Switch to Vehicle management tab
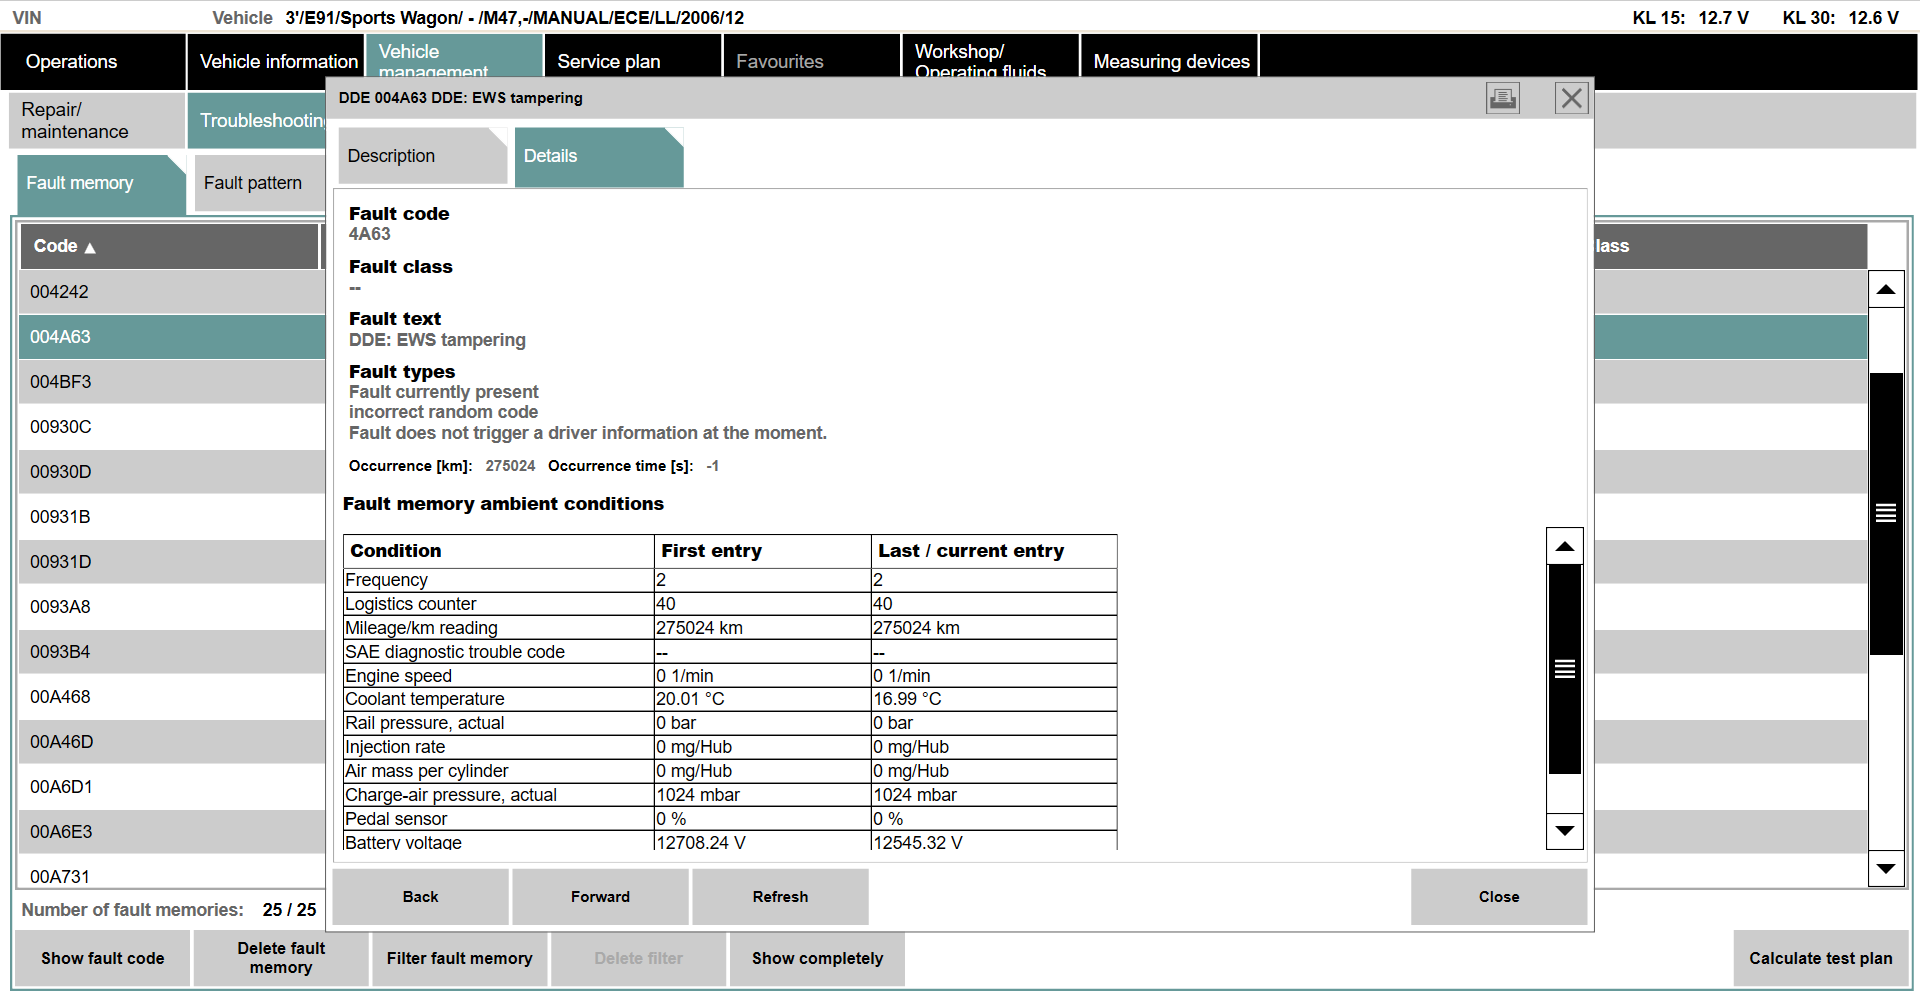 point(454,57)
